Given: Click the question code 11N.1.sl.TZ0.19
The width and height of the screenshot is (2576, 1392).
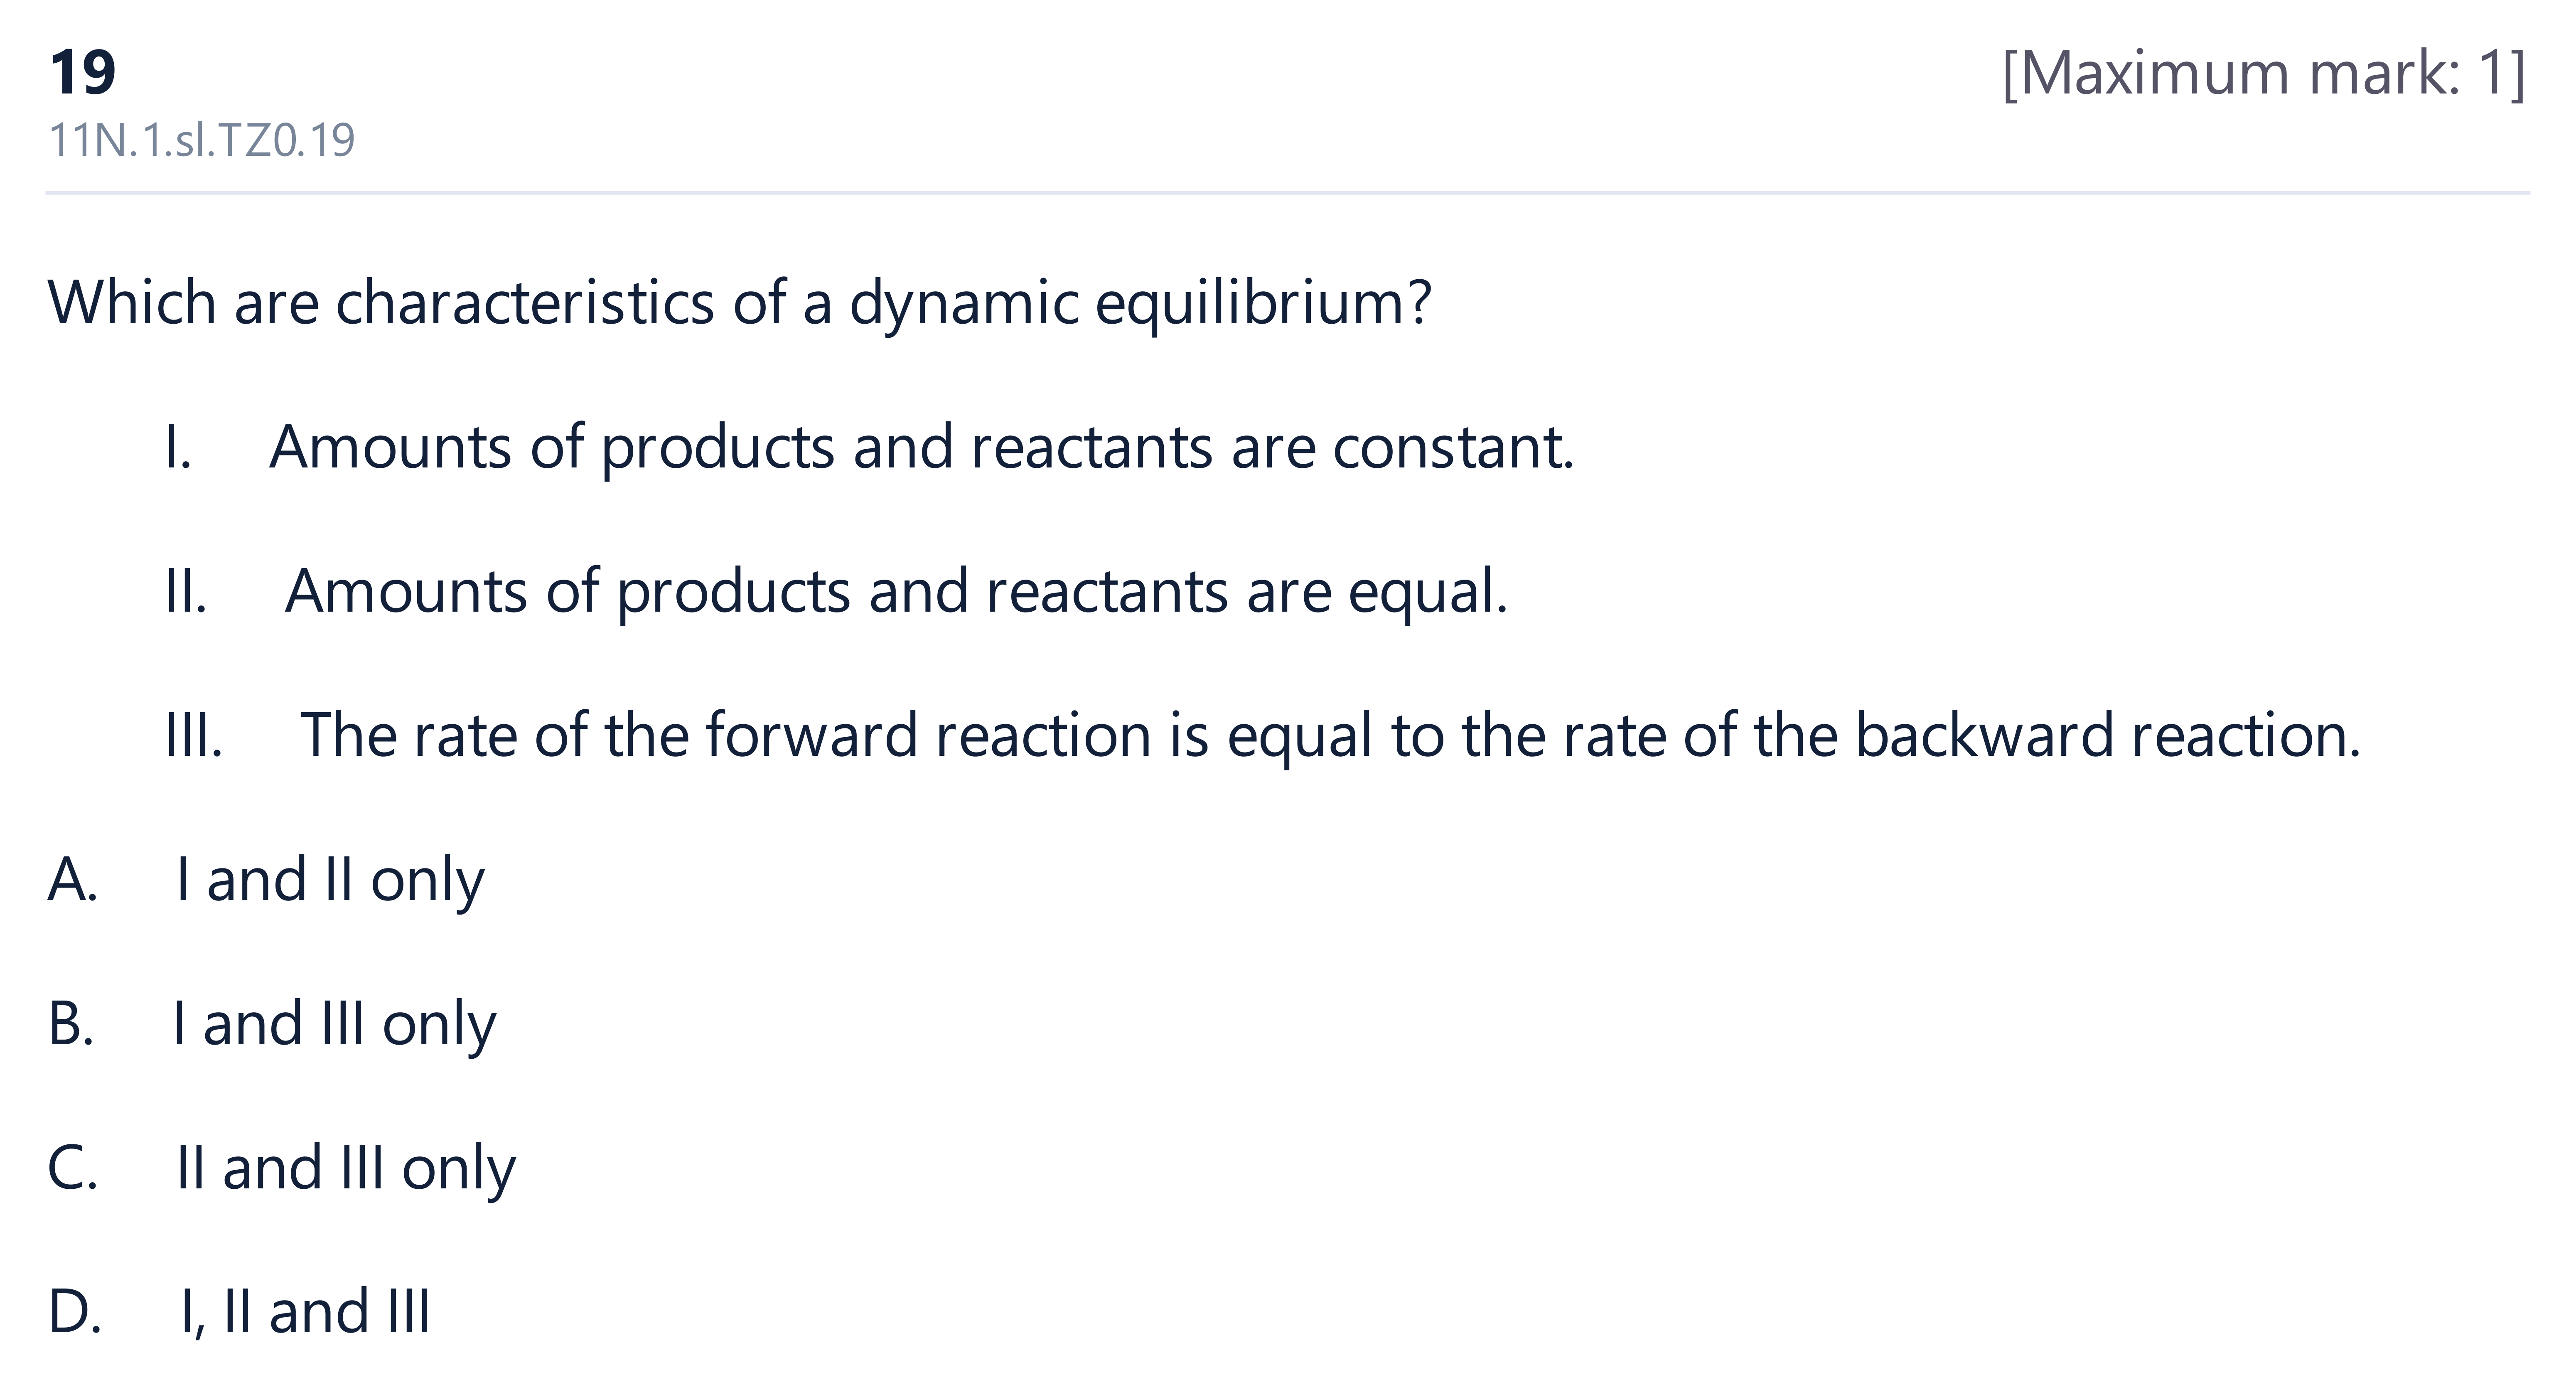Looking at the screenshot, I should (201, 141).
